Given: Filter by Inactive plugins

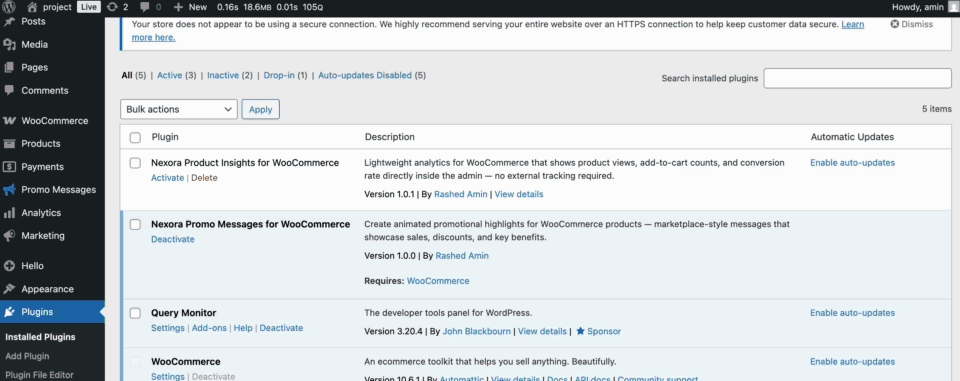Looking at the screenshot, I should click(x=223, y=75).
